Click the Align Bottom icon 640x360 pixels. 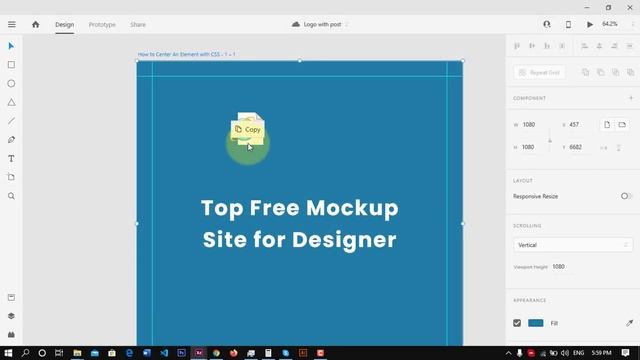[x=547, y=46]
